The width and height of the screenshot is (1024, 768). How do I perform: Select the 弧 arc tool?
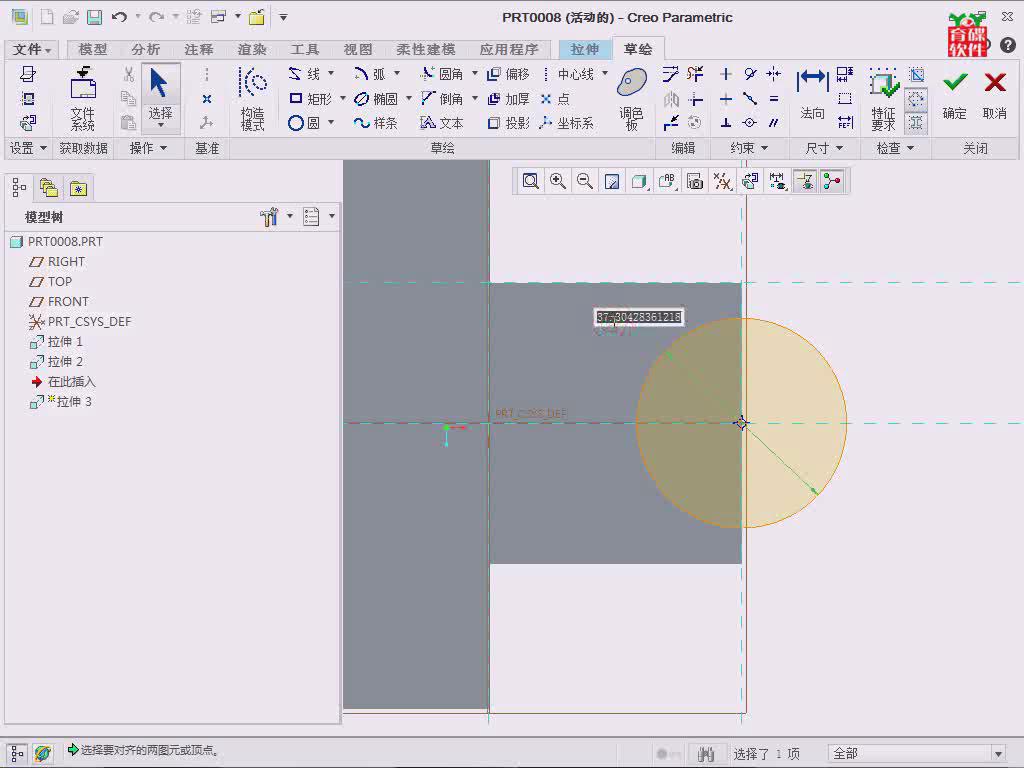point(370,74)
